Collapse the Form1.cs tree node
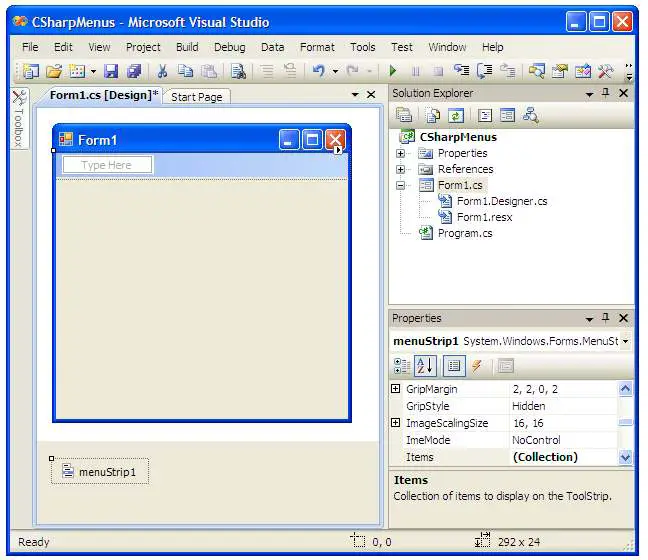 [x=401, y=185]
